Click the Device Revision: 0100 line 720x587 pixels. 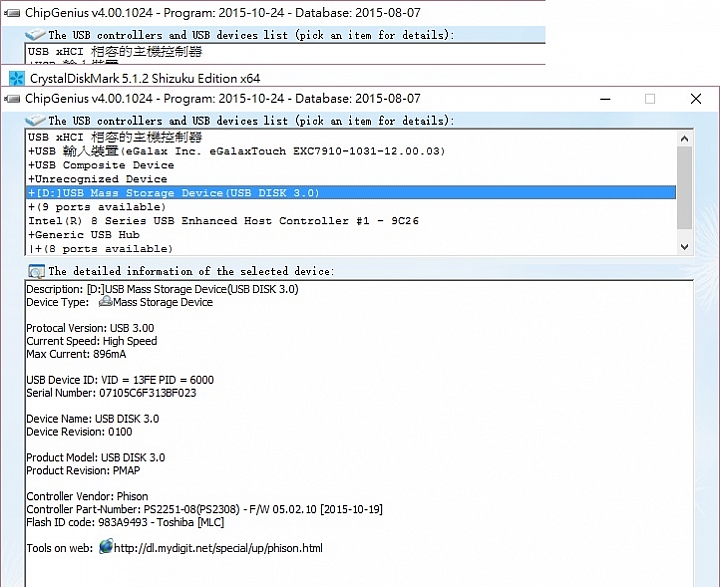pyautogui.click(x=79, y=431)
